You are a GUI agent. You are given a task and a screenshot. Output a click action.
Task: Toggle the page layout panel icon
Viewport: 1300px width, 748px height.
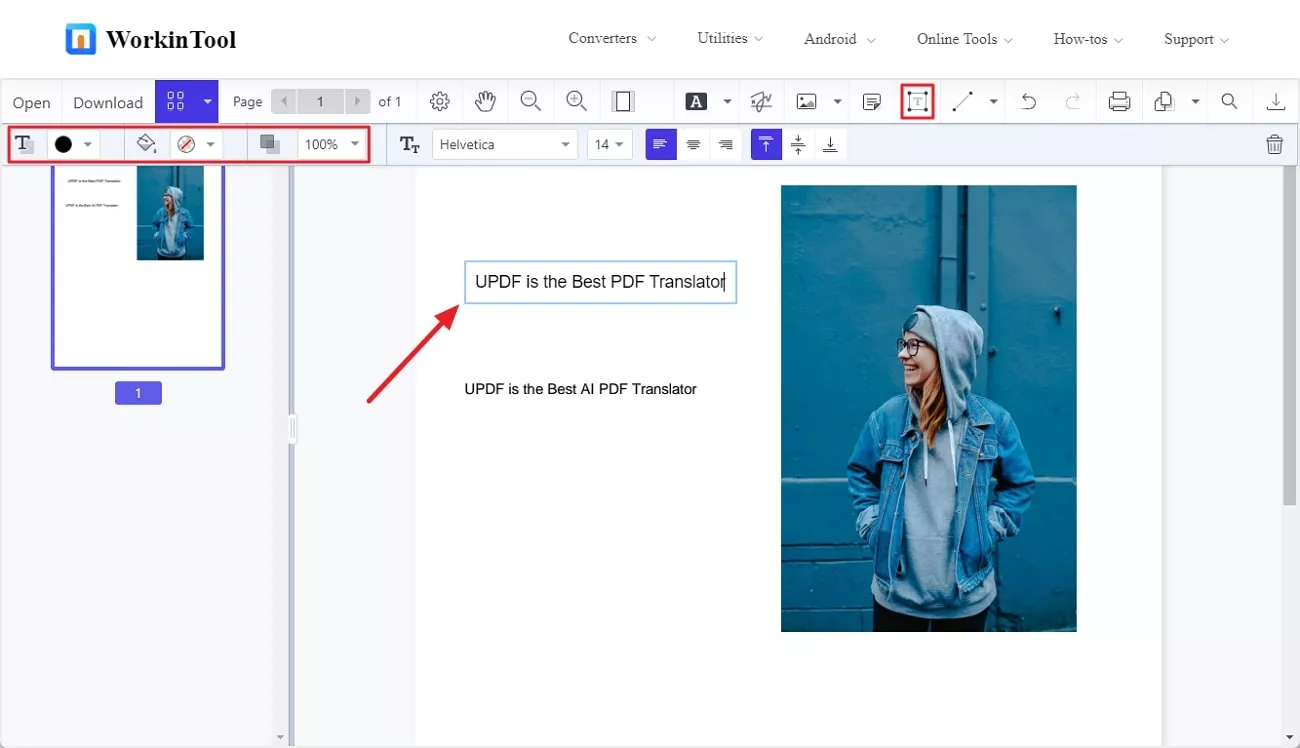pyautogui.click(x=623, y=101)
